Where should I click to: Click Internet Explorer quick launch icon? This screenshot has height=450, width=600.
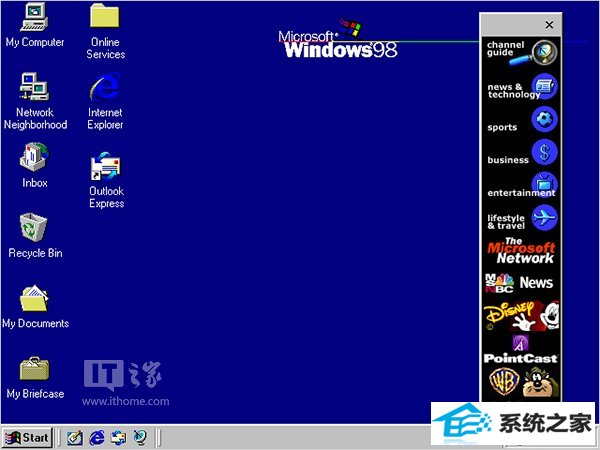point(96,437)
